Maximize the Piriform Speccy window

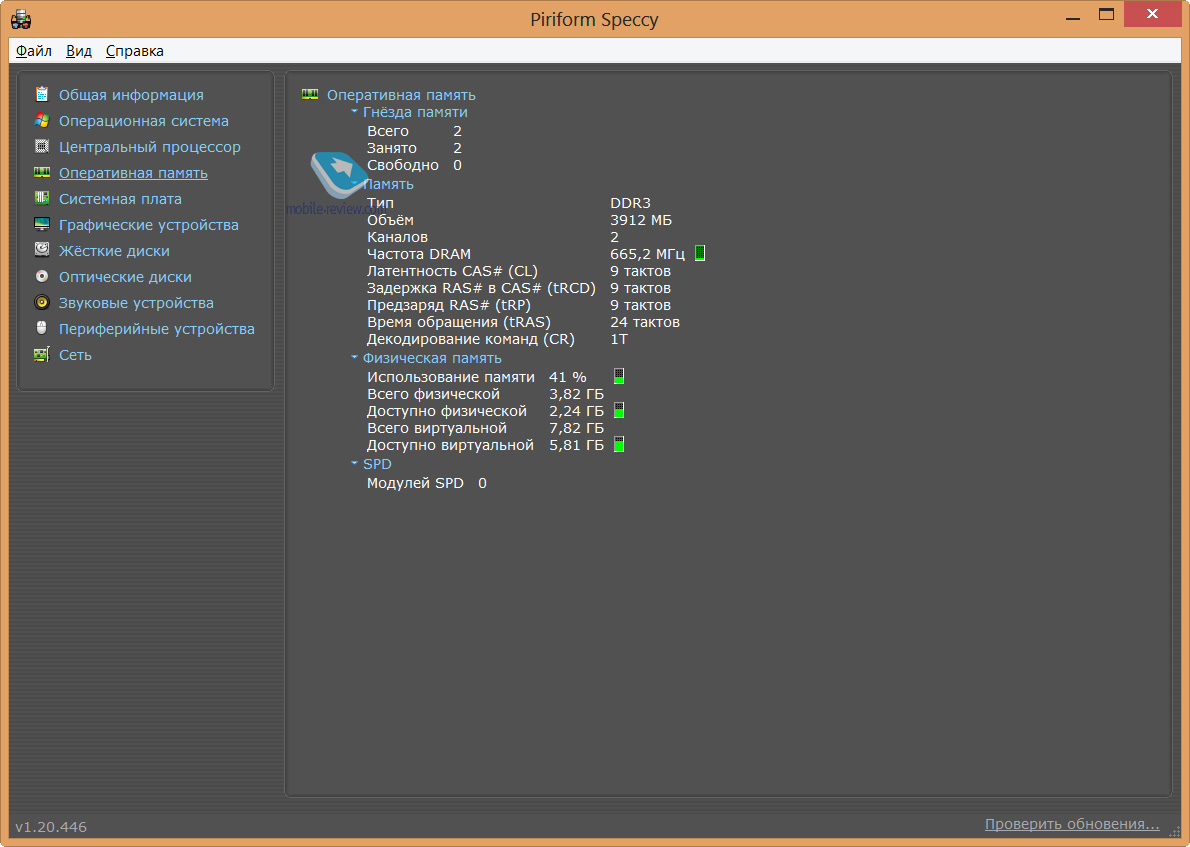point(1107,14)
